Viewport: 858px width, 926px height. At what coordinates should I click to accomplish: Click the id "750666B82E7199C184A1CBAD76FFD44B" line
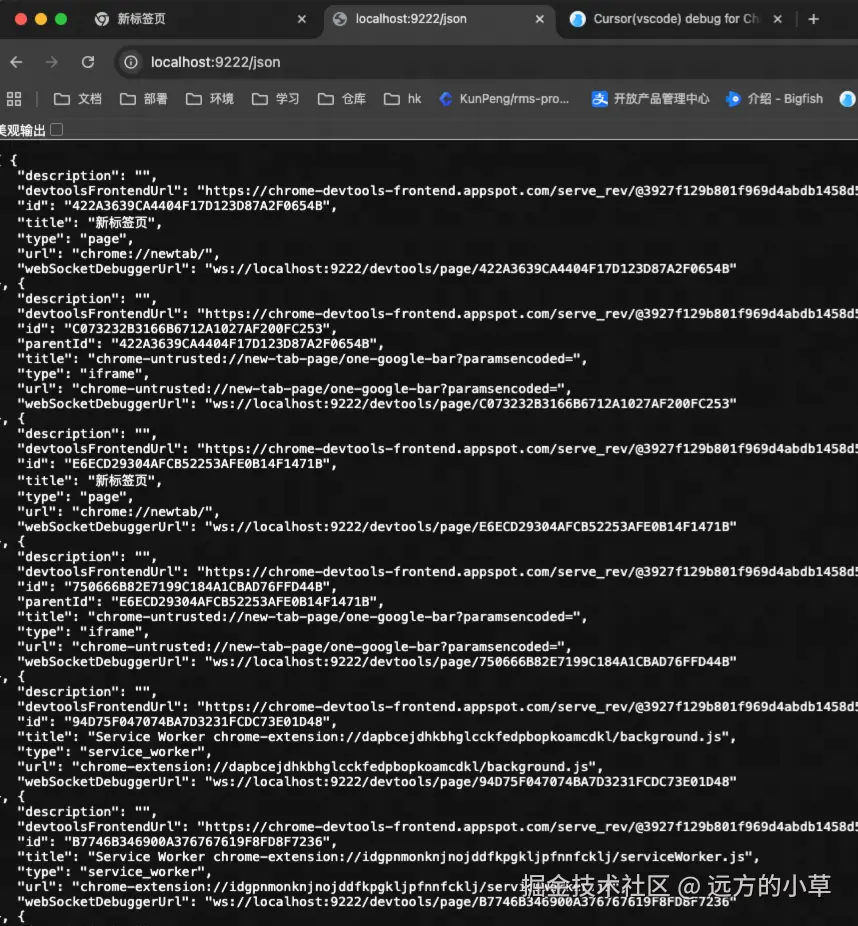coord(177,586)
